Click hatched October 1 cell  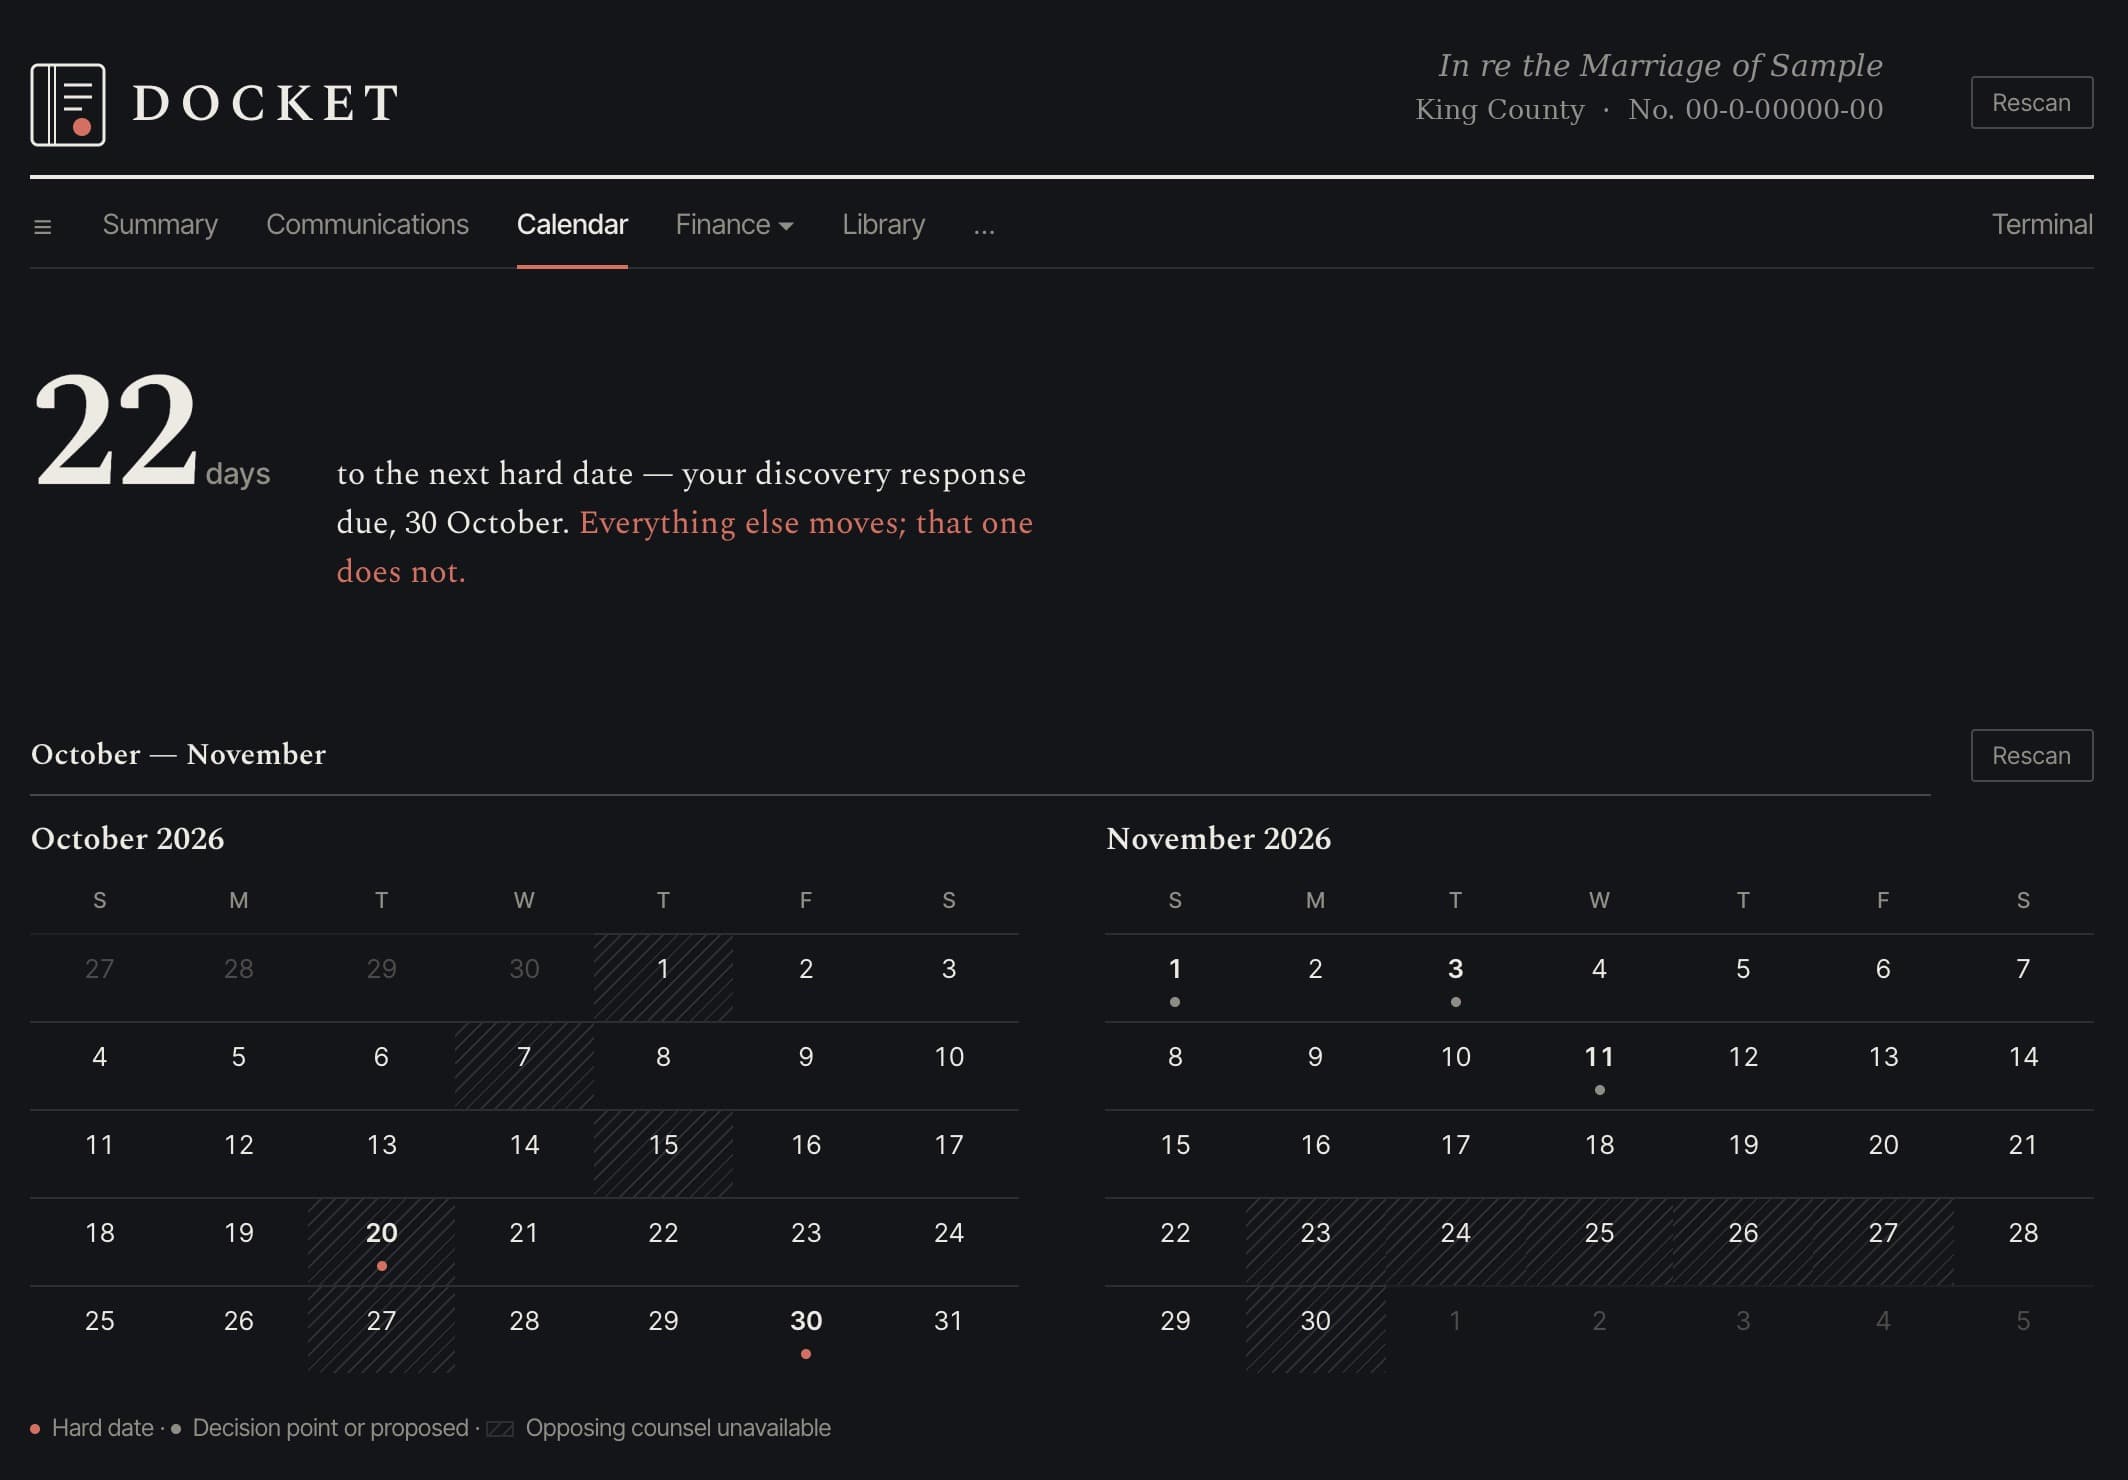[663, 978]
